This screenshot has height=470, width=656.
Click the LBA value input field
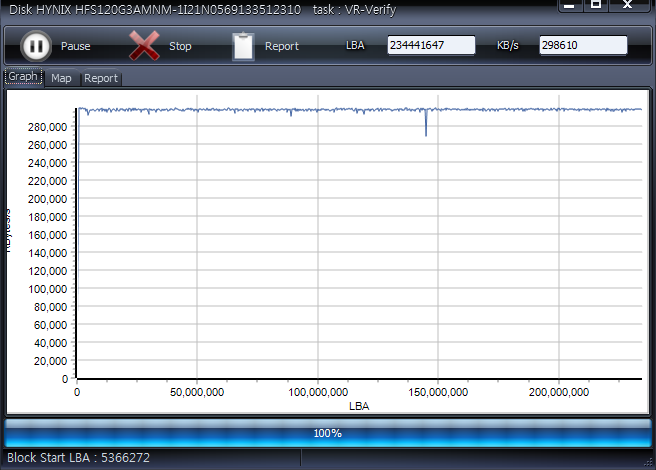coord(431,46)
